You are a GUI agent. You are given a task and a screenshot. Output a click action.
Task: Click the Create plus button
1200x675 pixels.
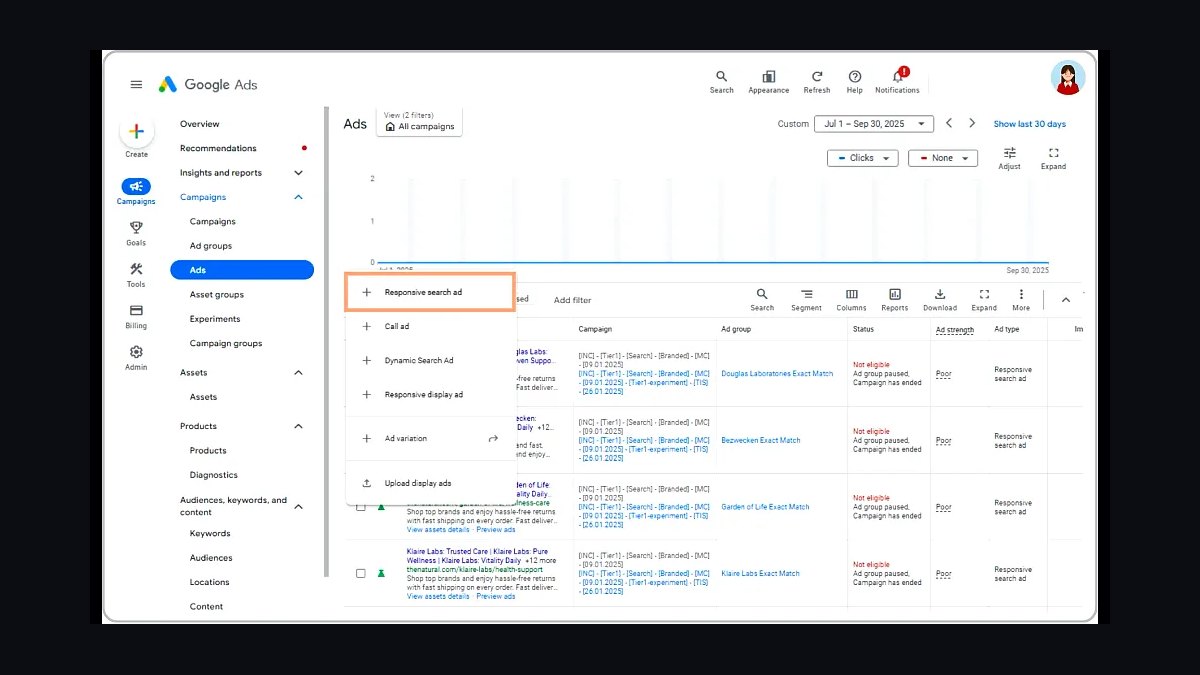click(x=137, y=132)
